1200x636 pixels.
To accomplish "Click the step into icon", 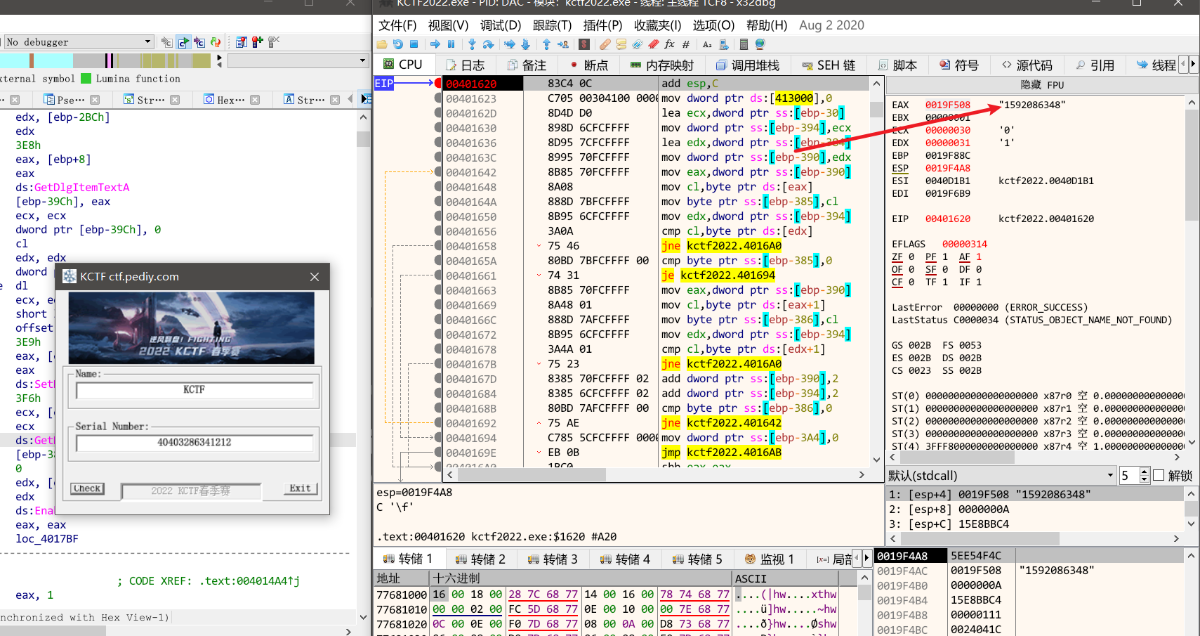I will pos(472,45).
